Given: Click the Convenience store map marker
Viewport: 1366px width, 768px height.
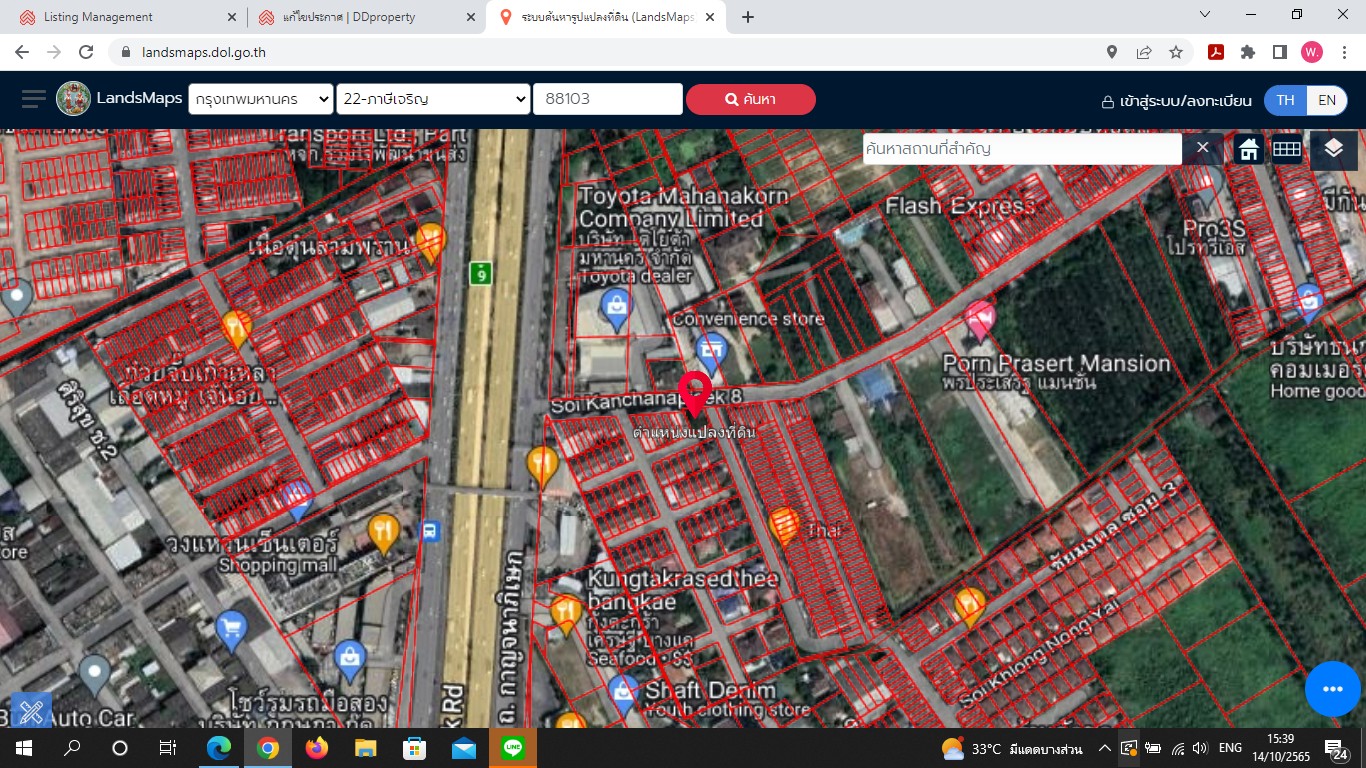Looking at the screenshot, I should tap(711, 349).
